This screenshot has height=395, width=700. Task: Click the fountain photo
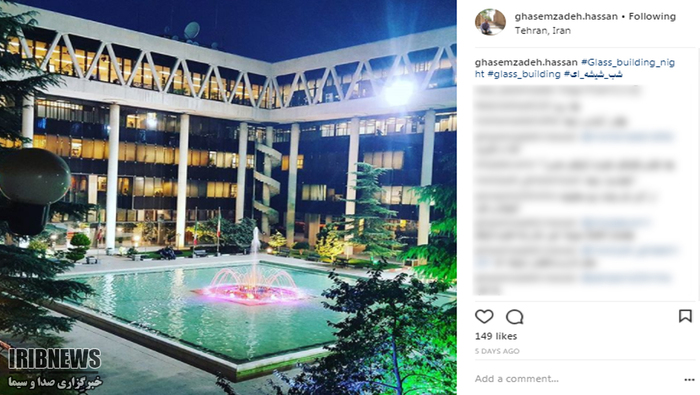[x=228, y=197]
